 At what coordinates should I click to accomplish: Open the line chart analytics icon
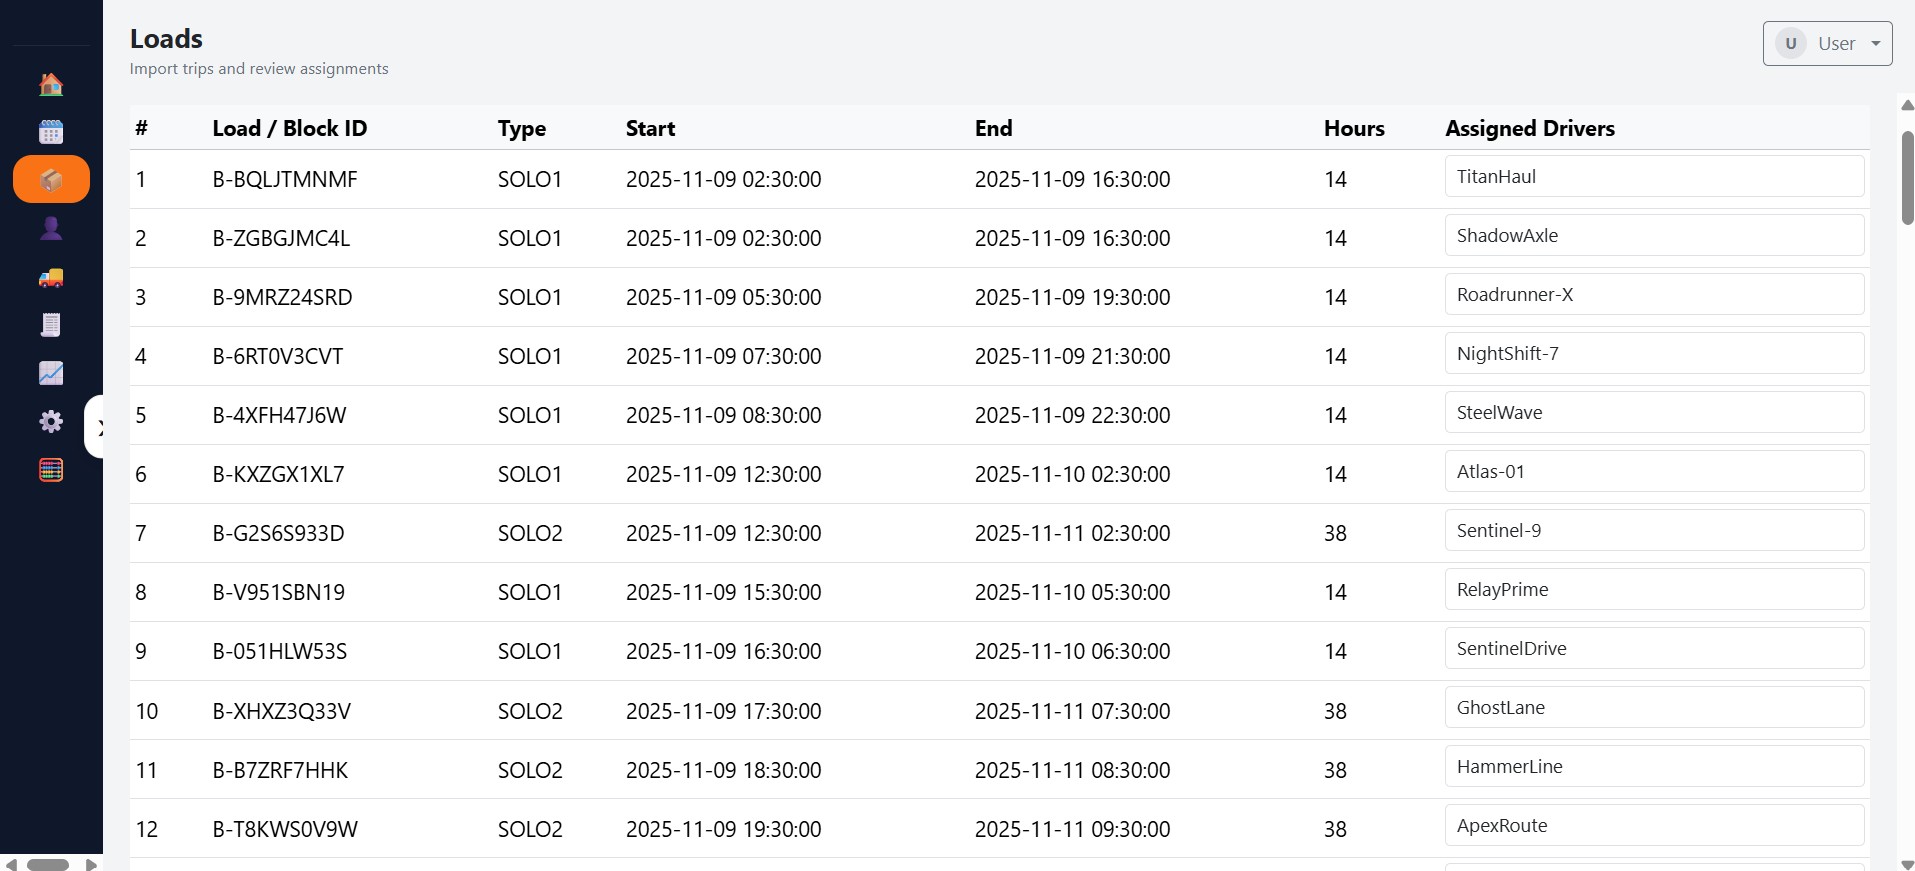click(51, 373)
